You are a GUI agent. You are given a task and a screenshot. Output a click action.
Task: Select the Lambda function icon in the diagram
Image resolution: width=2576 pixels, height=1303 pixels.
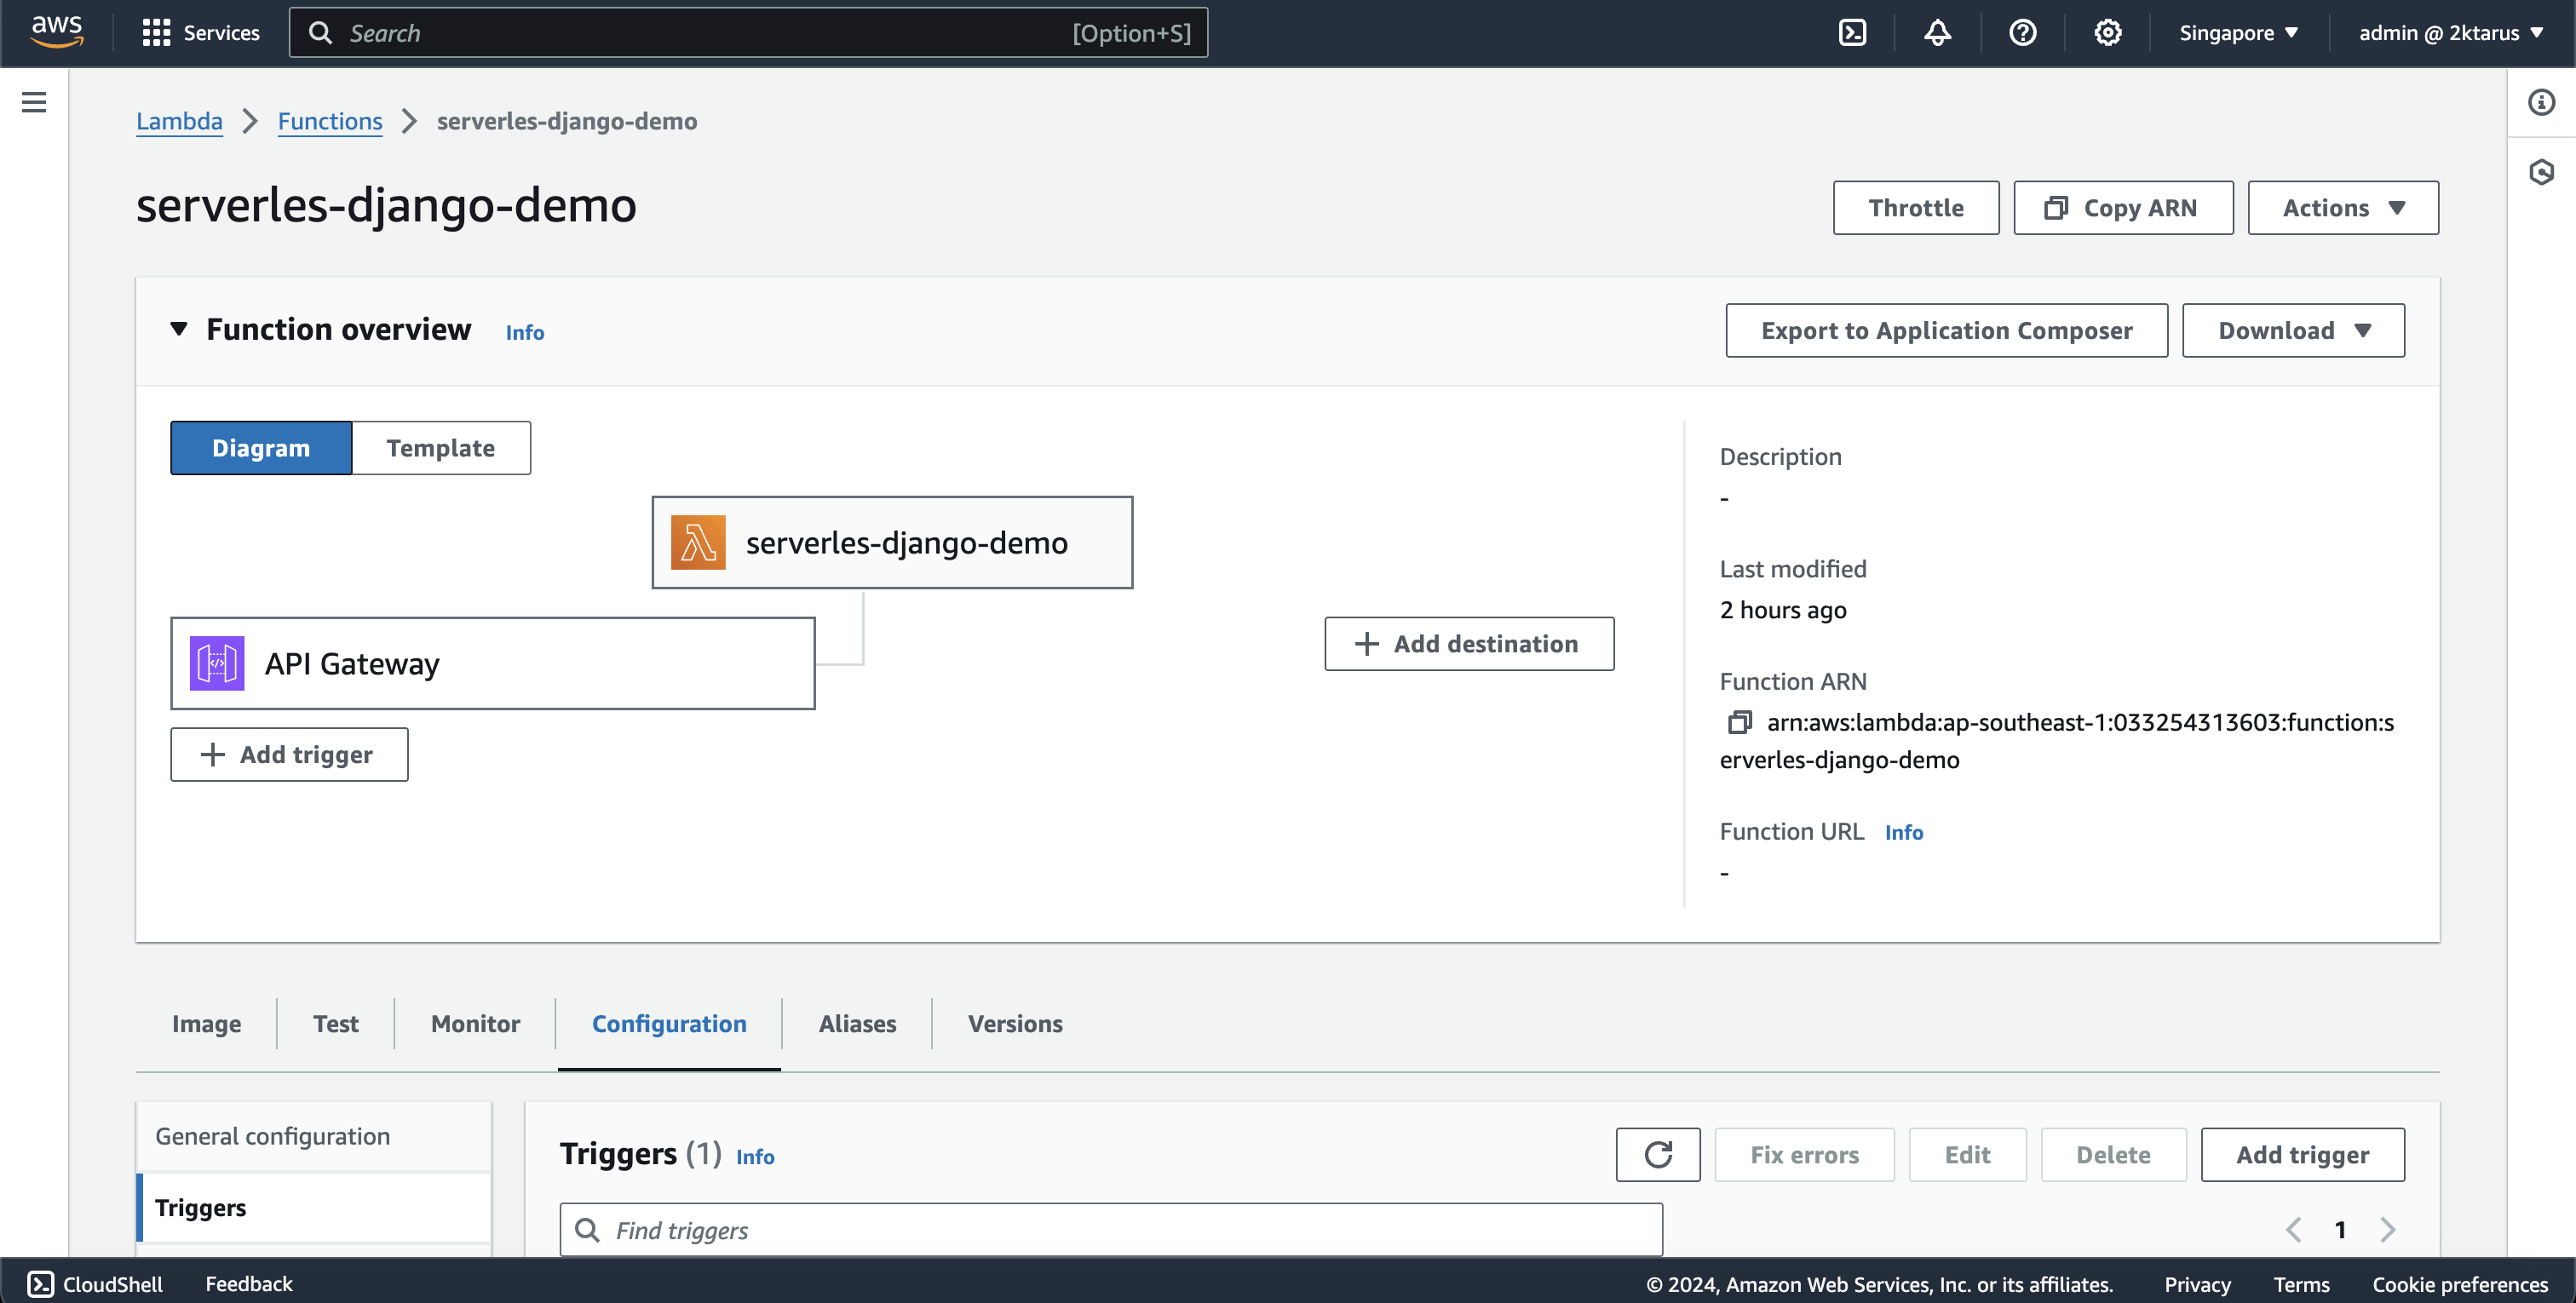click(698, 542)
